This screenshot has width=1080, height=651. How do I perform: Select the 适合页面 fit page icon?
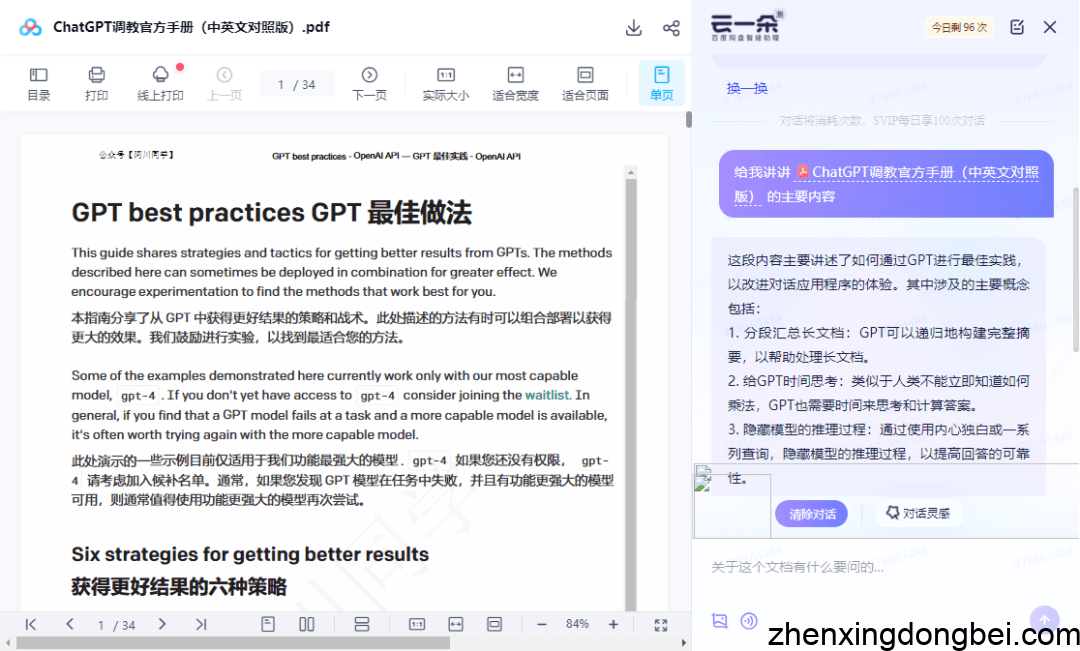click(x=585, y=83)
